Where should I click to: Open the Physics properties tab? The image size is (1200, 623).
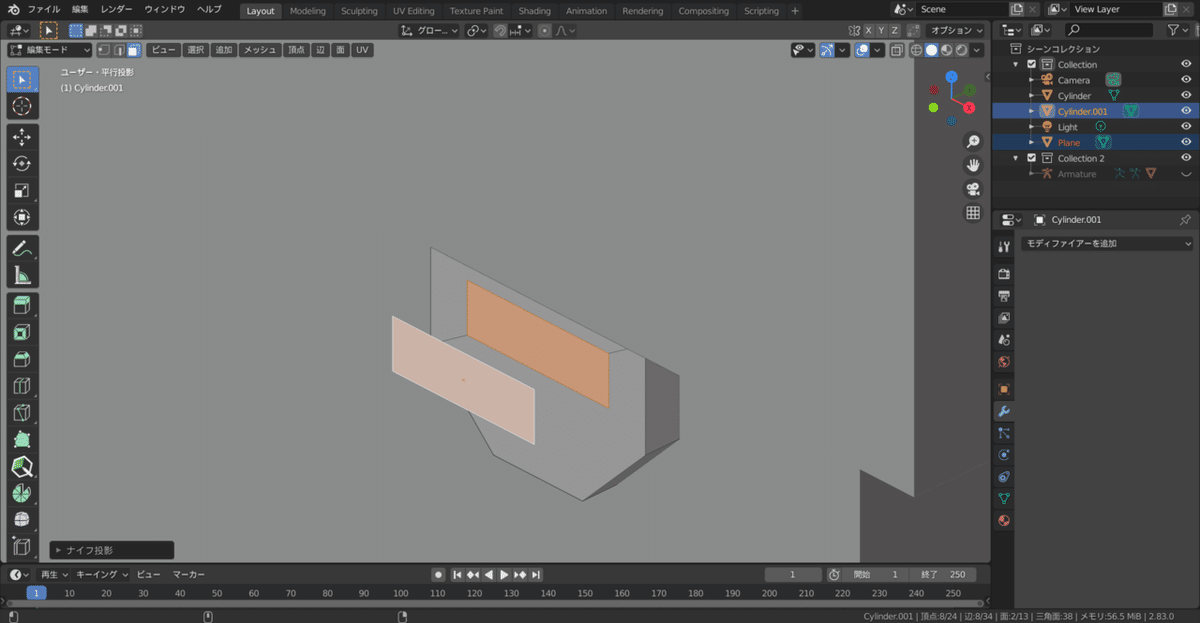[x=1004, y=455]
